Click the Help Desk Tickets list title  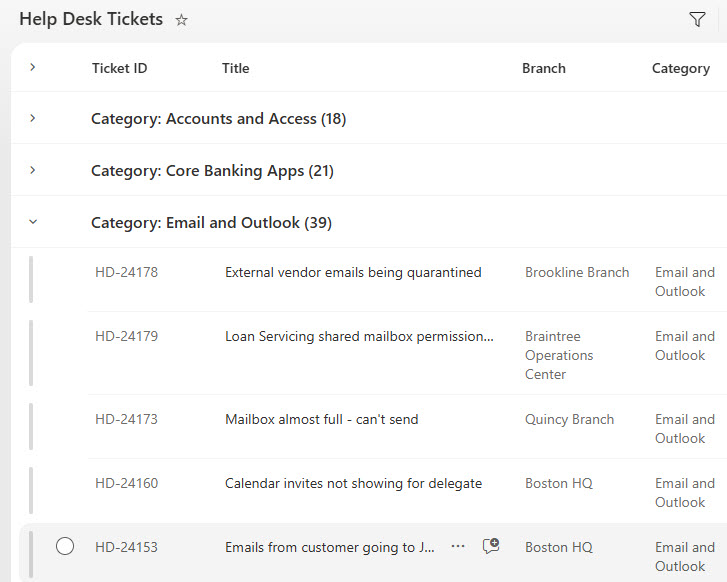pyautogui.click(x=91, y=19)
